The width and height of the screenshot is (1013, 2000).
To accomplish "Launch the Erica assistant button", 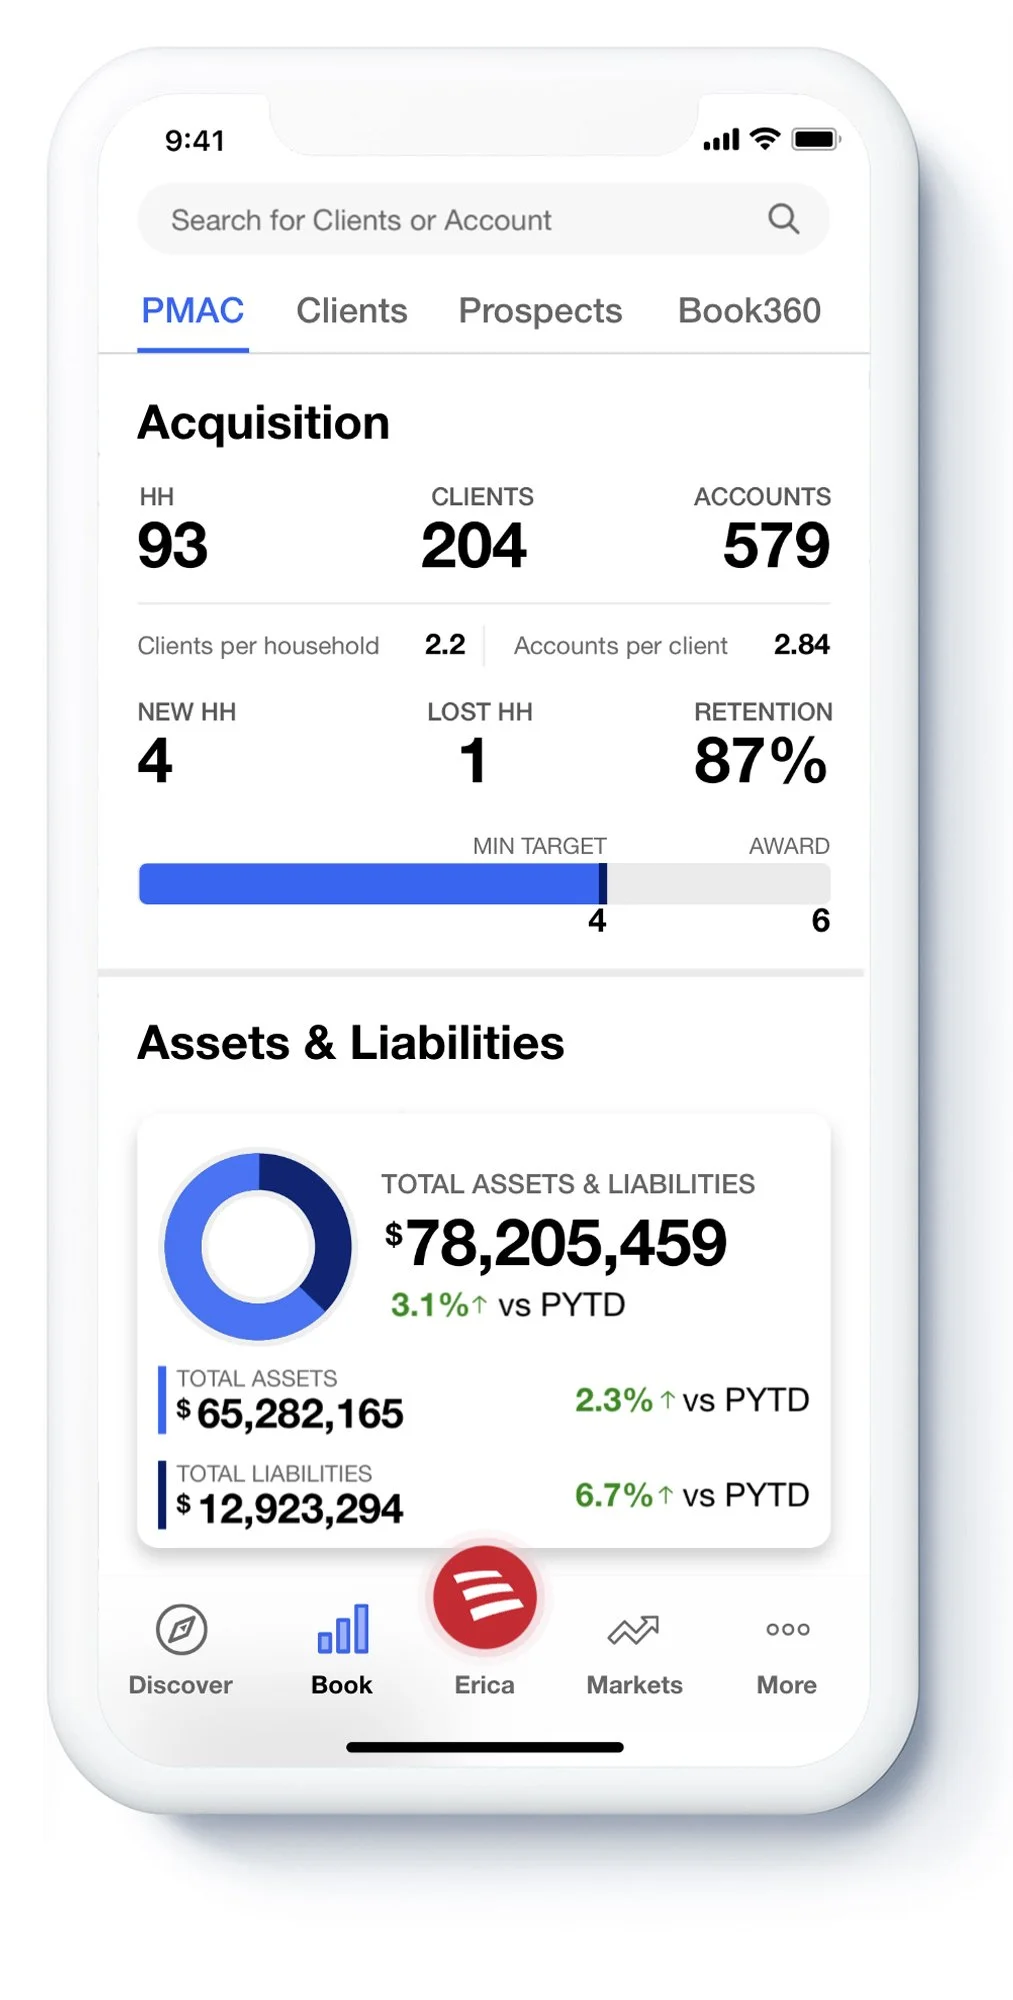I will pos(485,1597).
